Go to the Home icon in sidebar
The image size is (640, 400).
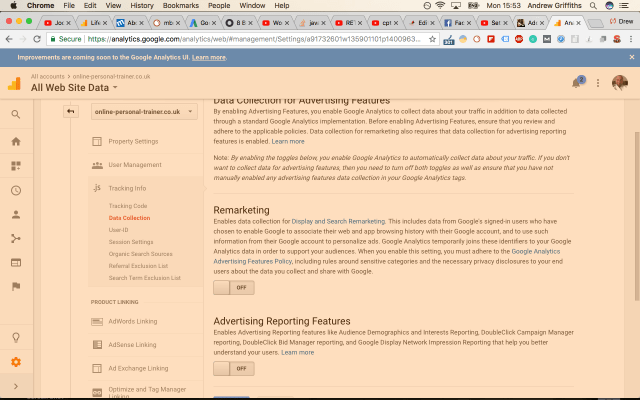tap(15, 141)
